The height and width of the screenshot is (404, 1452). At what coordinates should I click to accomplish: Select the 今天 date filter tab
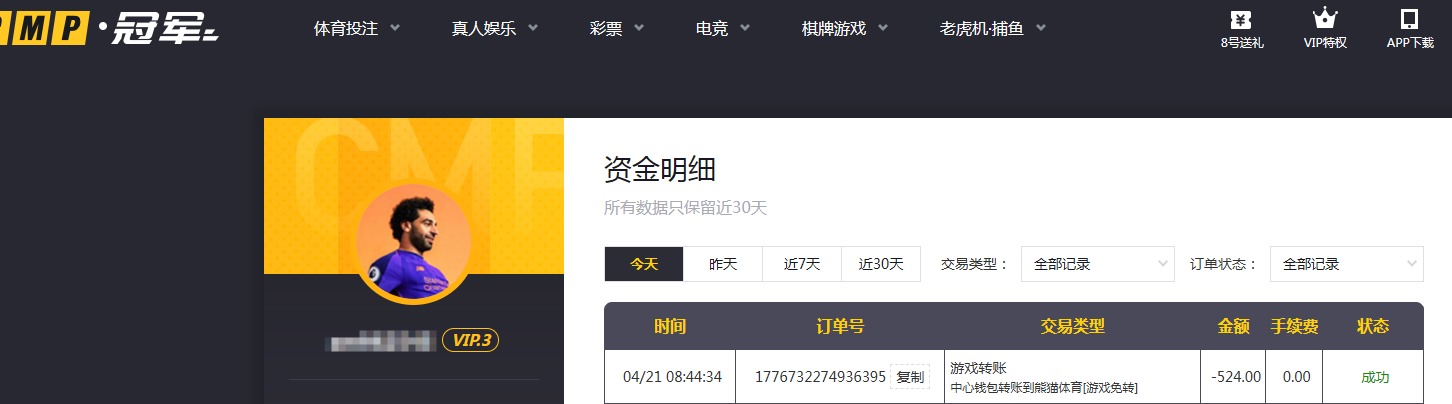[x=644, y=264]
